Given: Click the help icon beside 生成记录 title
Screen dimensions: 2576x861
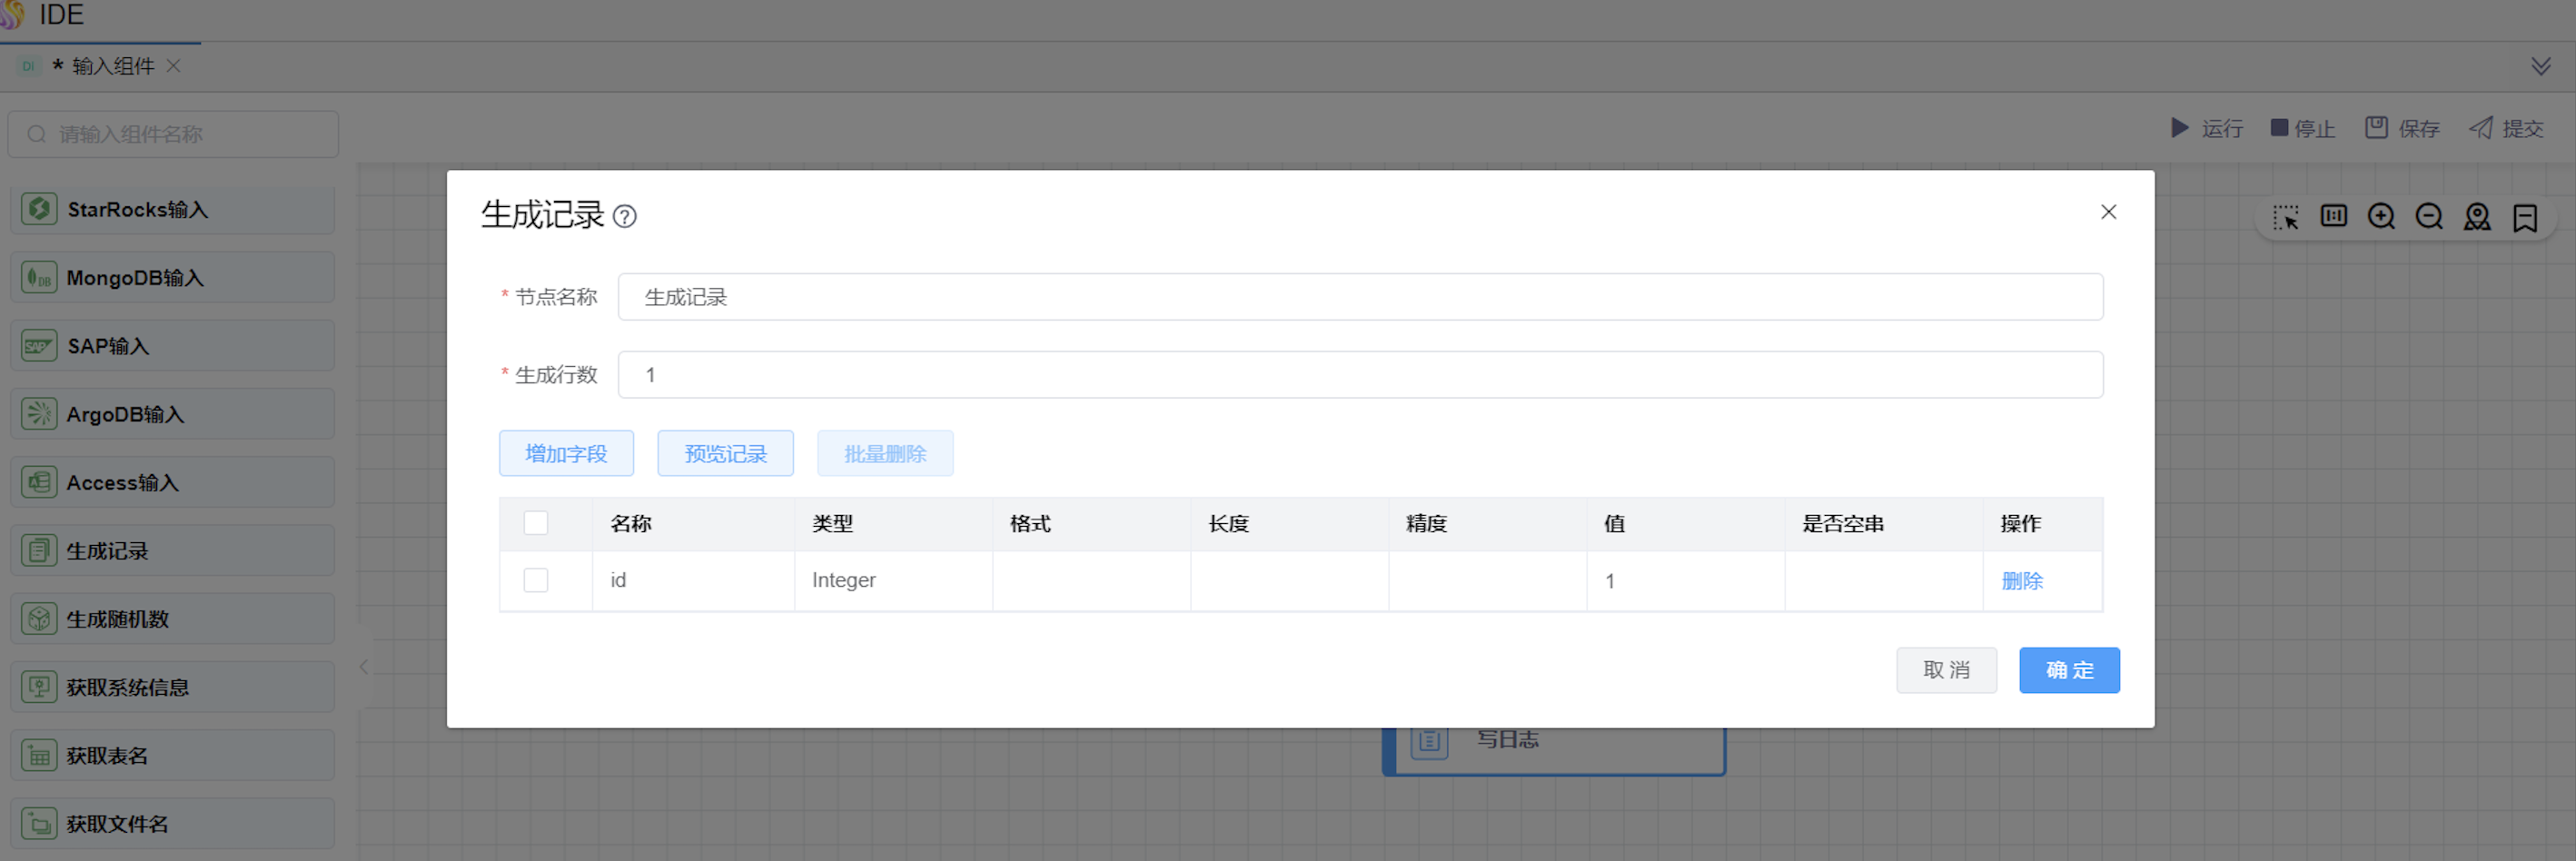Looking at the screenshot, I should coord(625,216).
